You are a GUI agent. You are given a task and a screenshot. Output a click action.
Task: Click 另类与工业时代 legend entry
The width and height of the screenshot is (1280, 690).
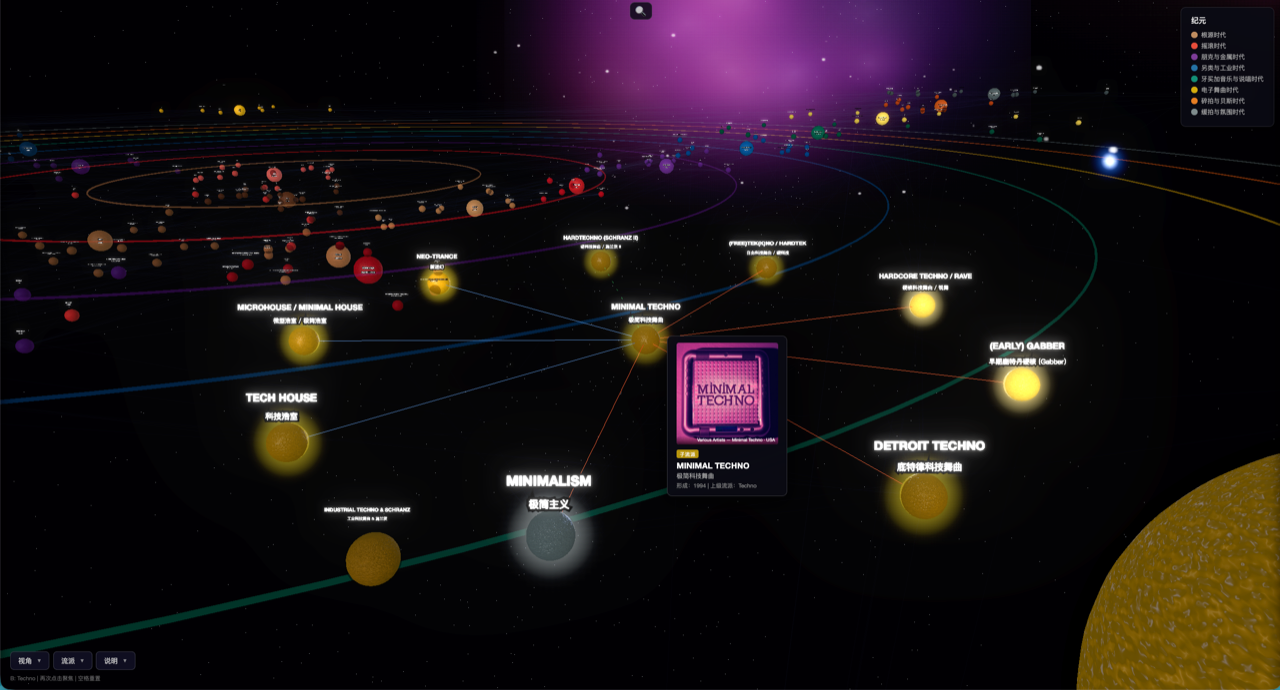click(x=1218, y=68)
